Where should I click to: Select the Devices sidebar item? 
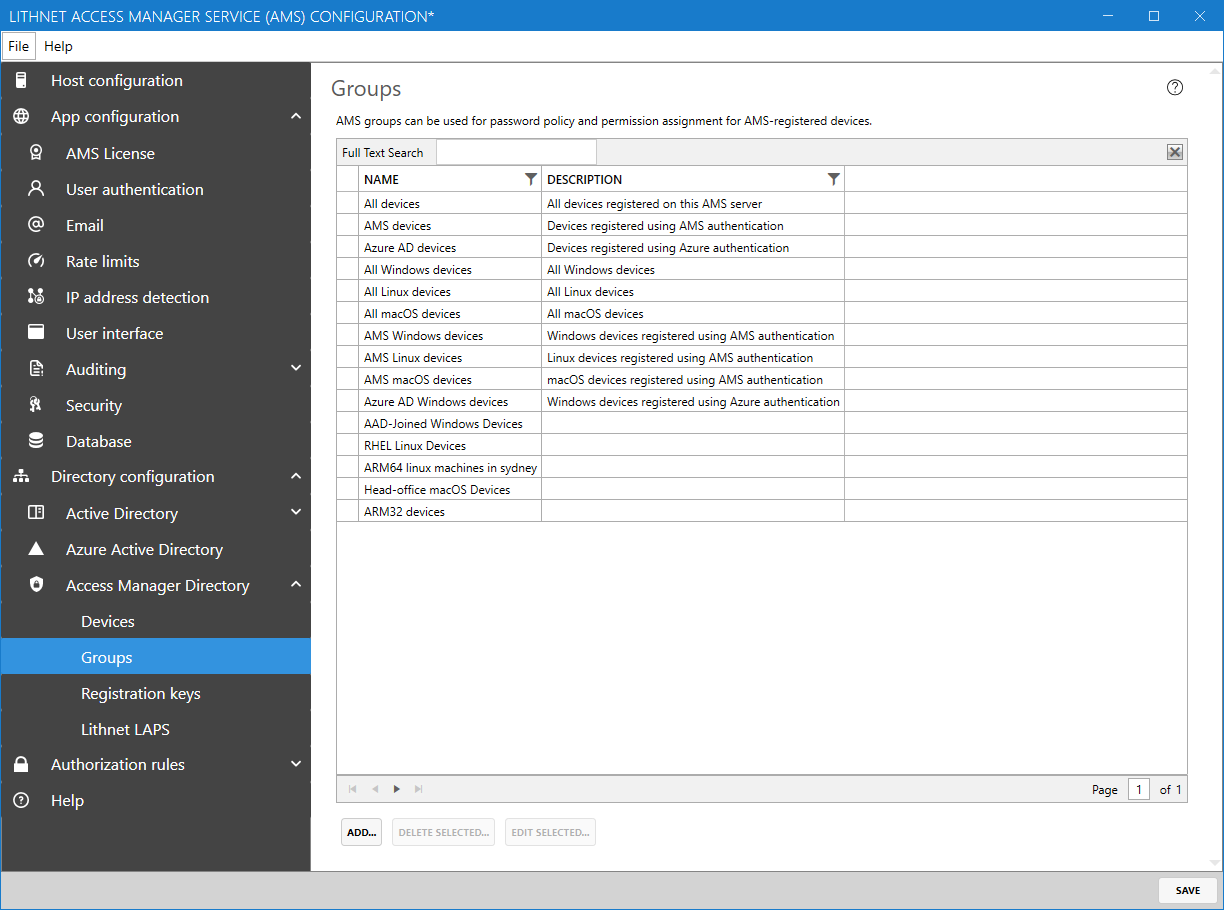[155, 621]
